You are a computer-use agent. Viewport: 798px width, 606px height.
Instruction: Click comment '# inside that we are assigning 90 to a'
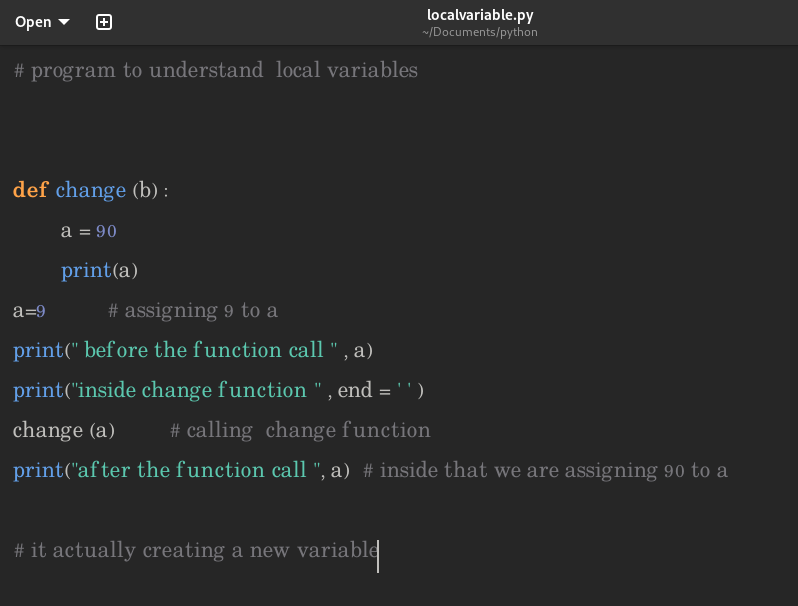click(545, 471)
